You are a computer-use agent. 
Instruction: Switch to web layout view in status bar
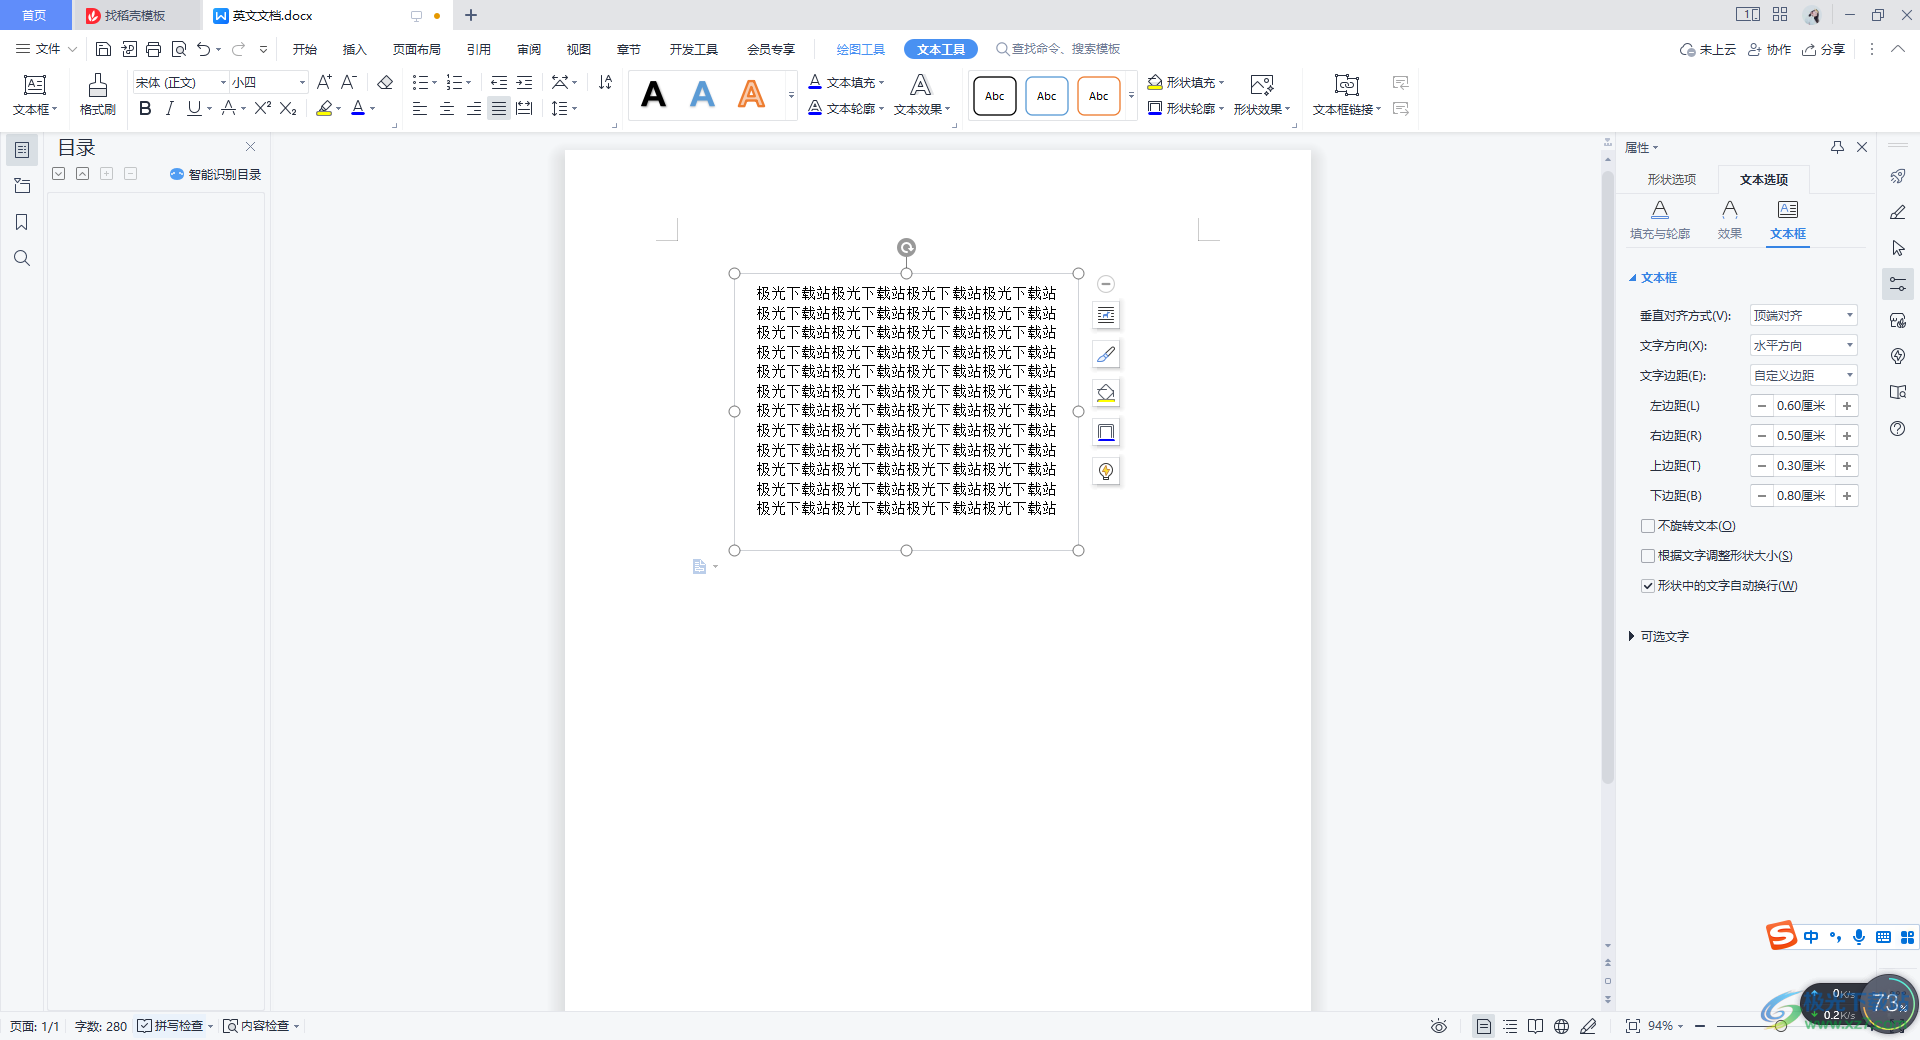[1562, 1026]
